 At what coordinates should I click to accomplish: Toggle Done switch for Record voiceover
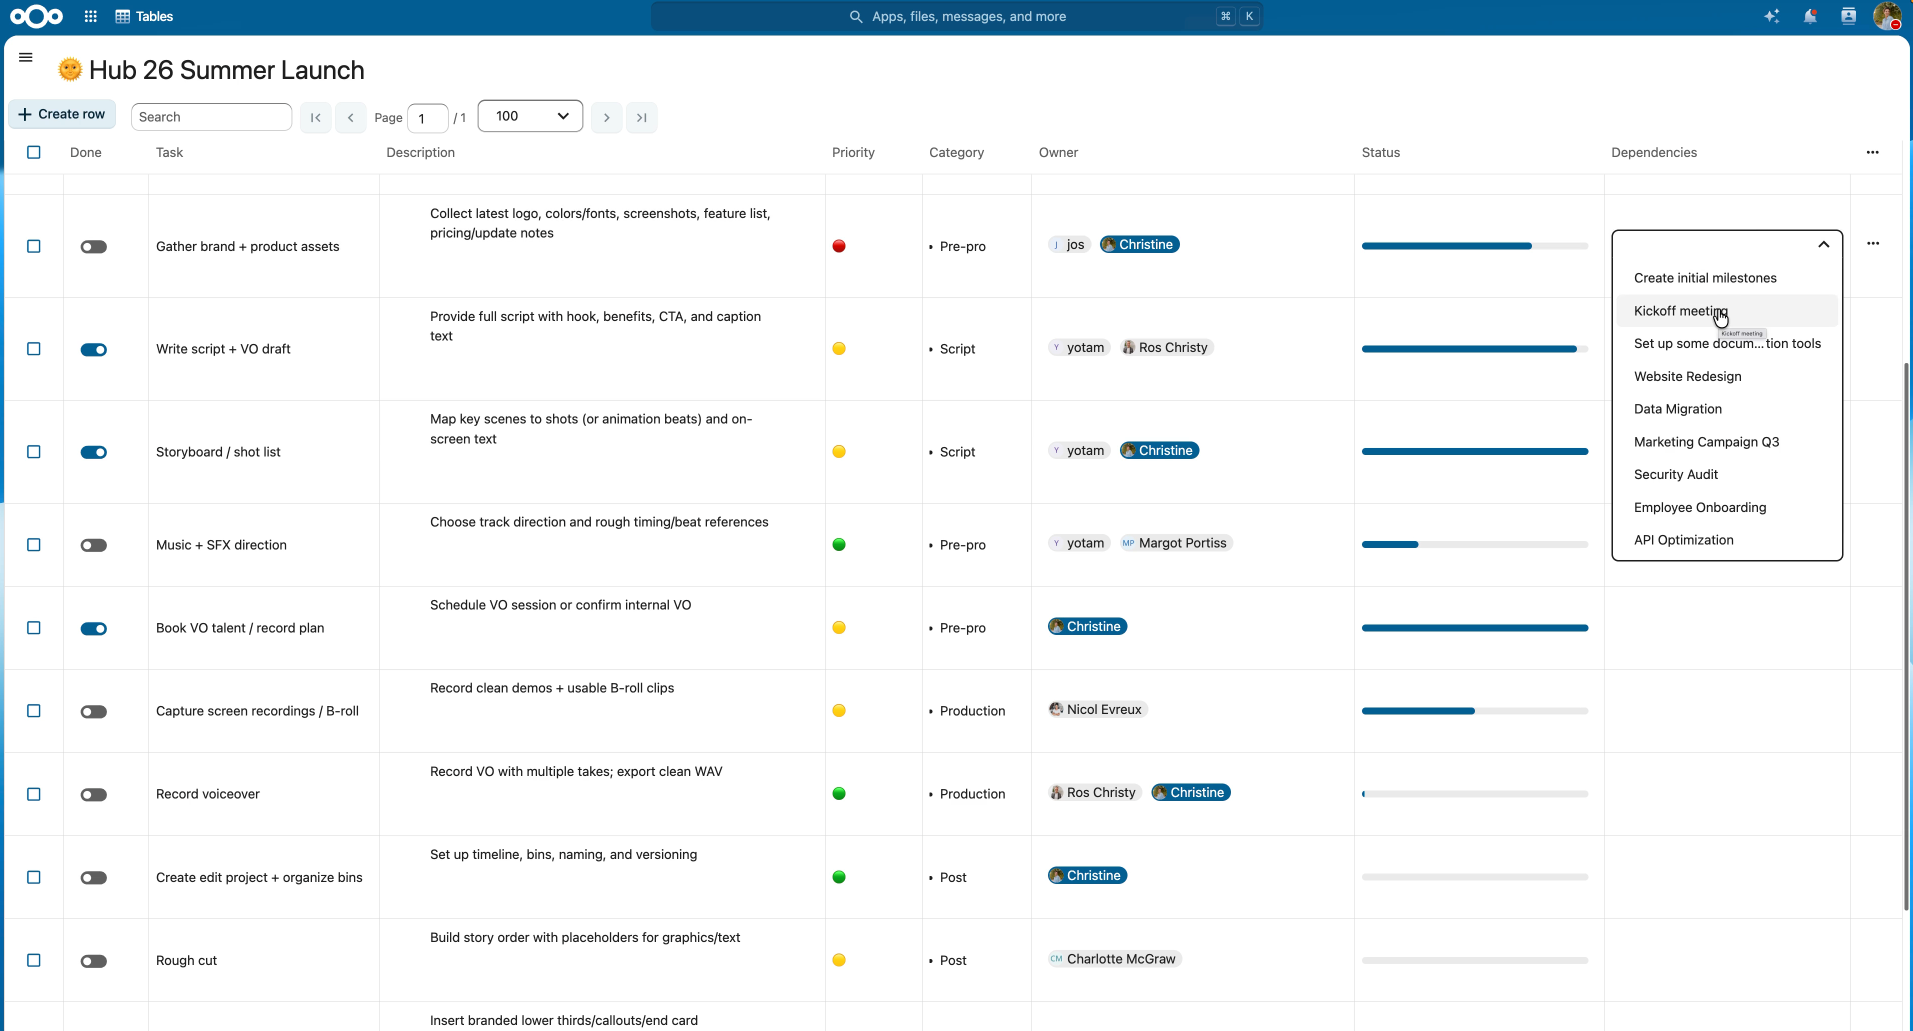(94, 795)
